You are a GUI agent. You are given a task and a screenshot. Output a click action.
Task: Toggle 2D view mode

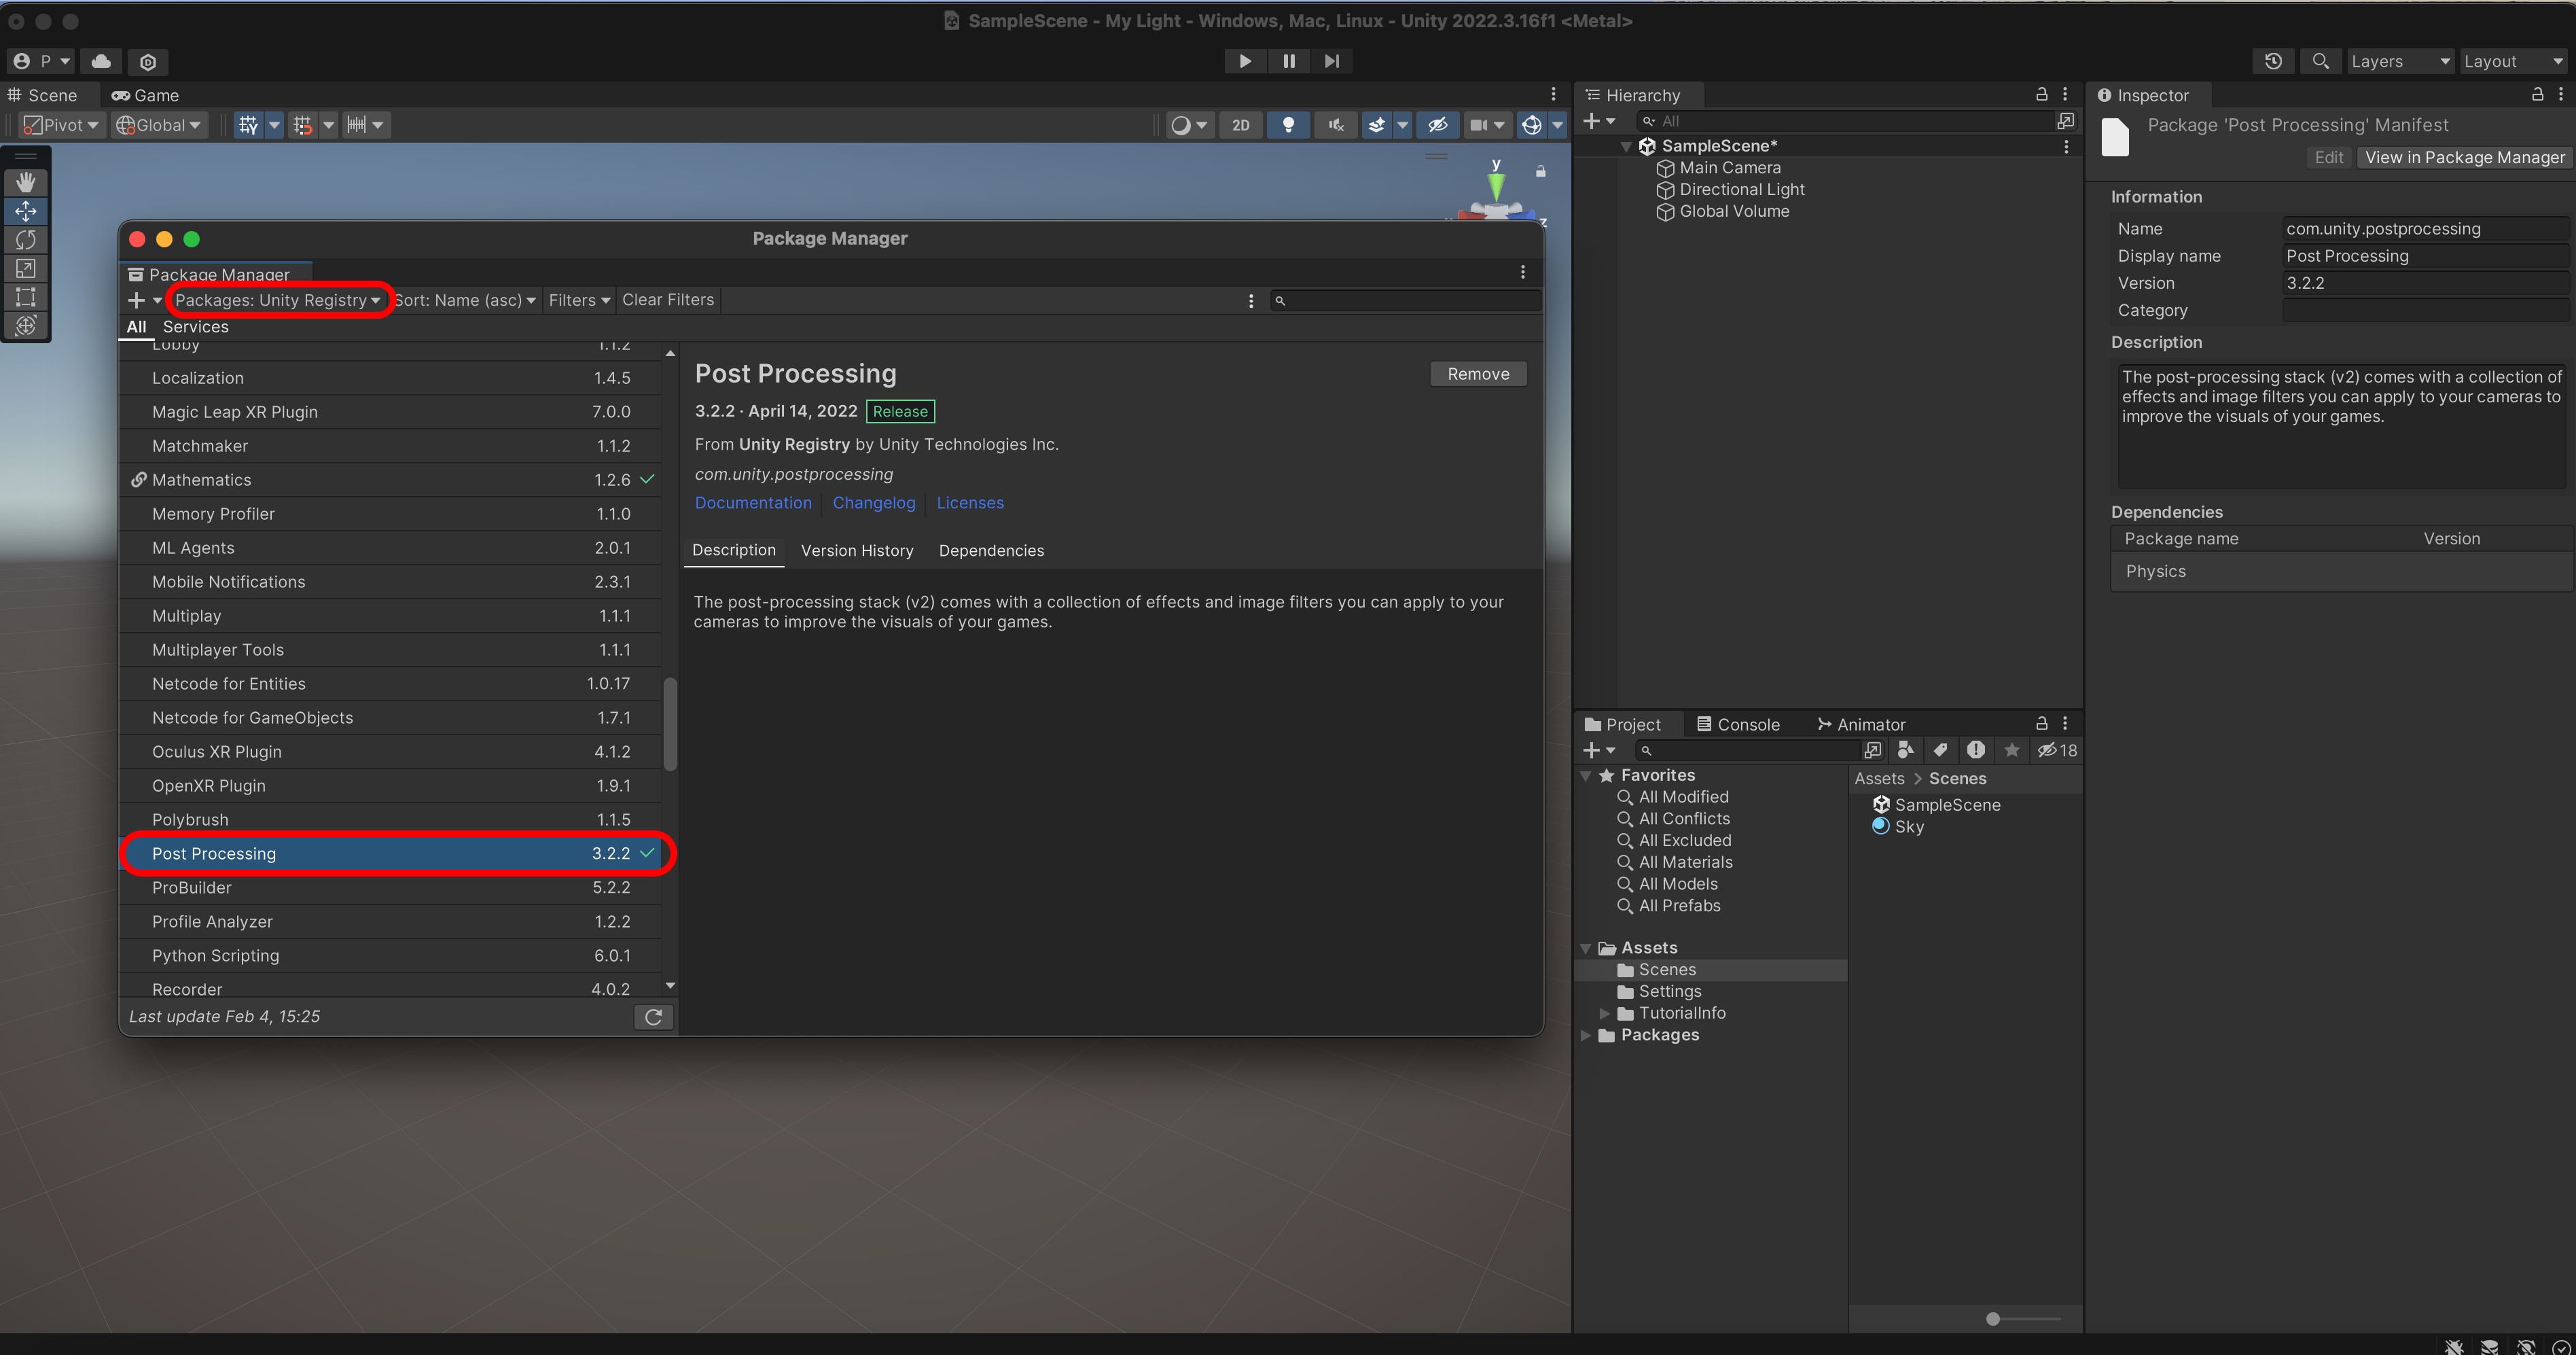tap(1240, 125)
